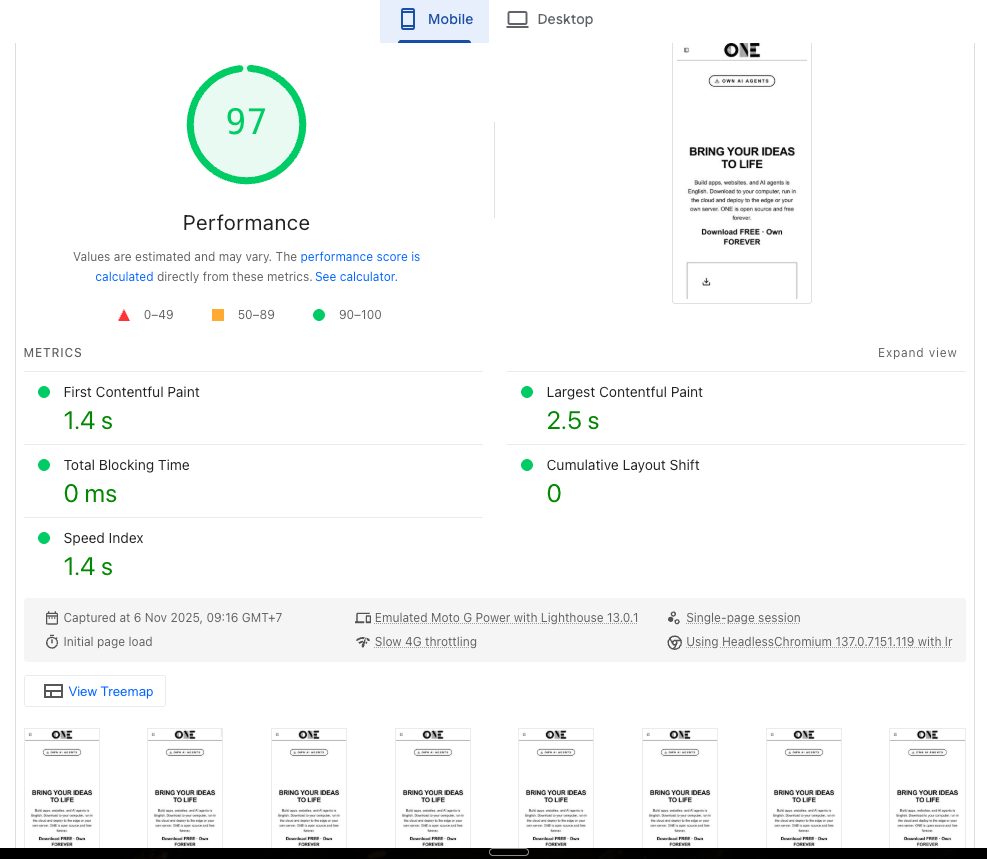Click the treemap icon beside View Treemap
Viewport: 987px width, 859px height.
[x=54, y=691]
